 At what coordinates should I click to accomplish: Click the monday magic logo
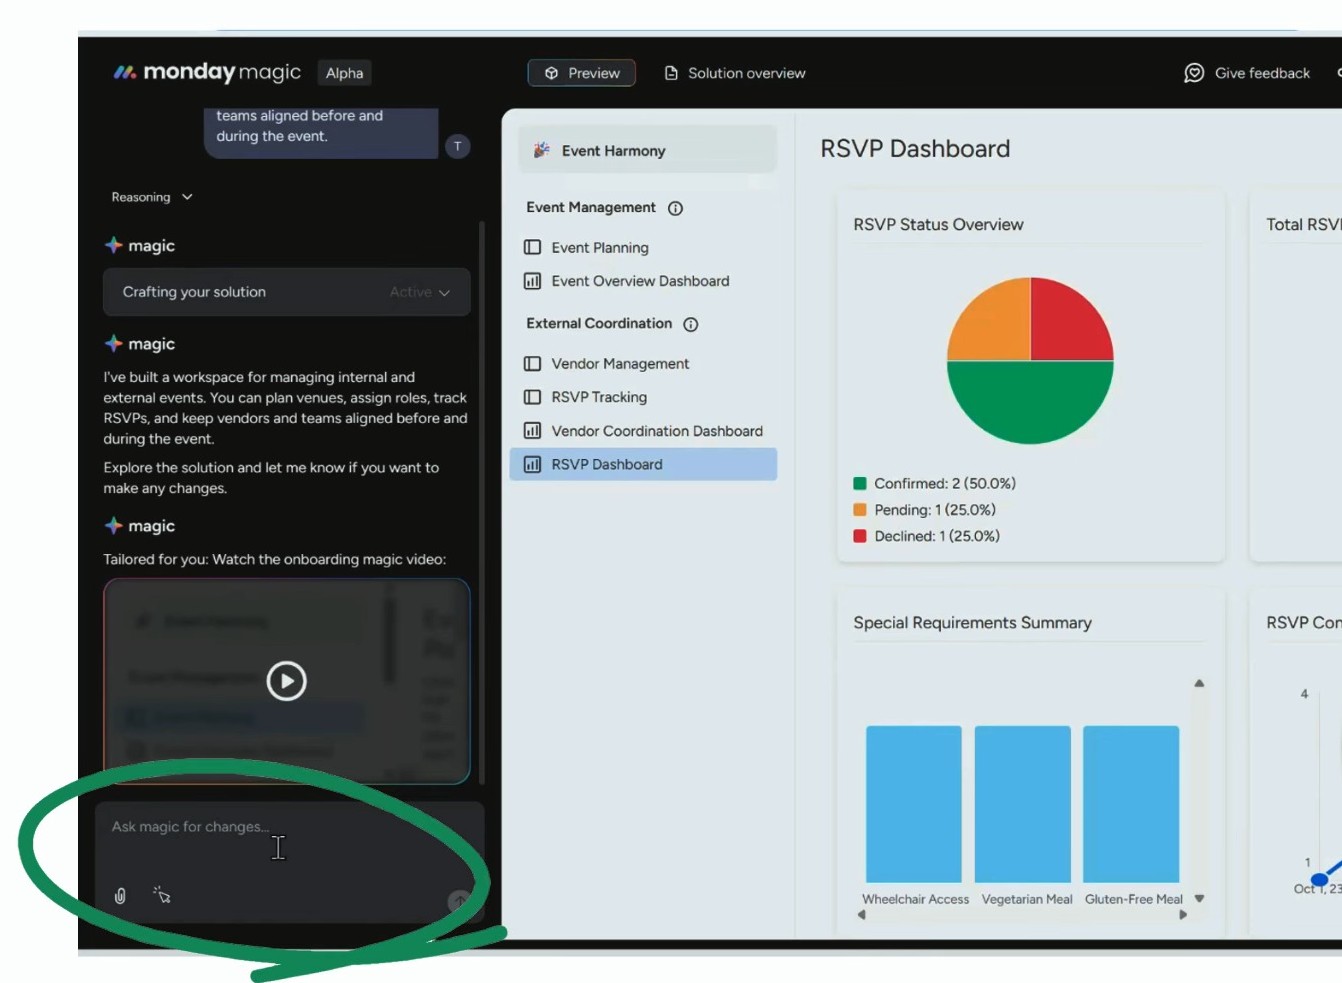207,72
